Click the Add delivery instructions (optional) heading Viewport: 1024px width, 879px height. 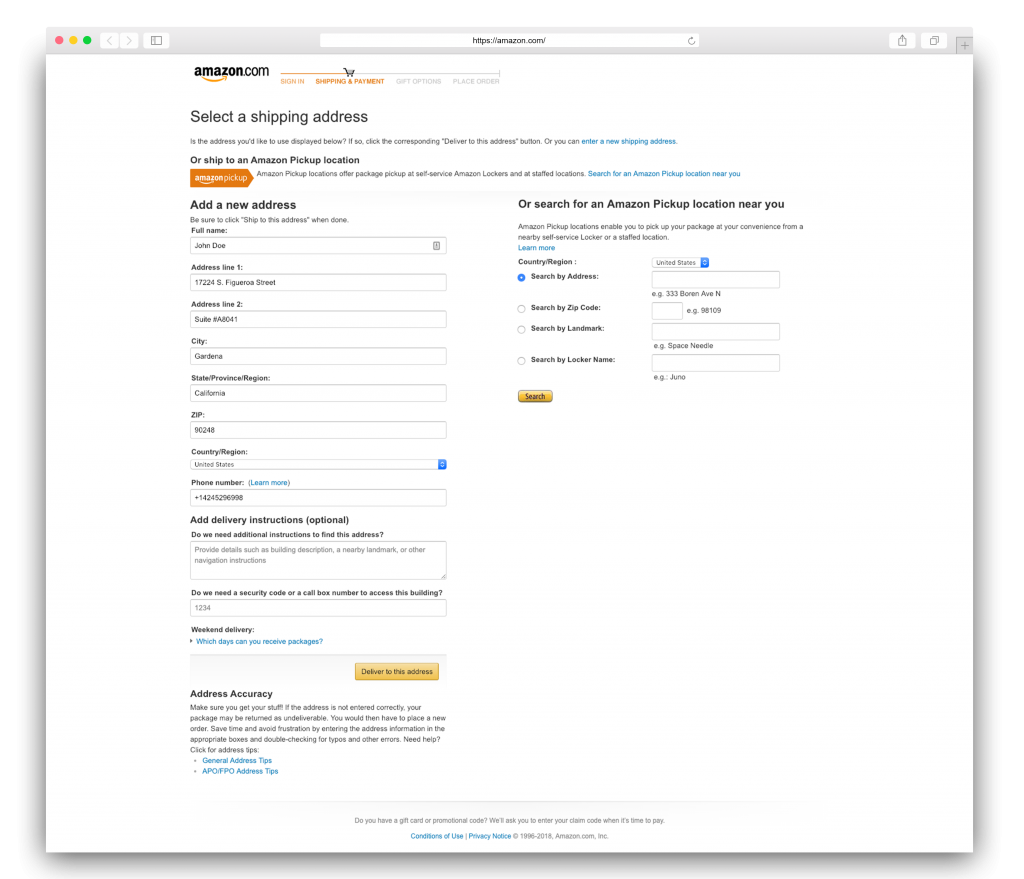click(269, 520)
